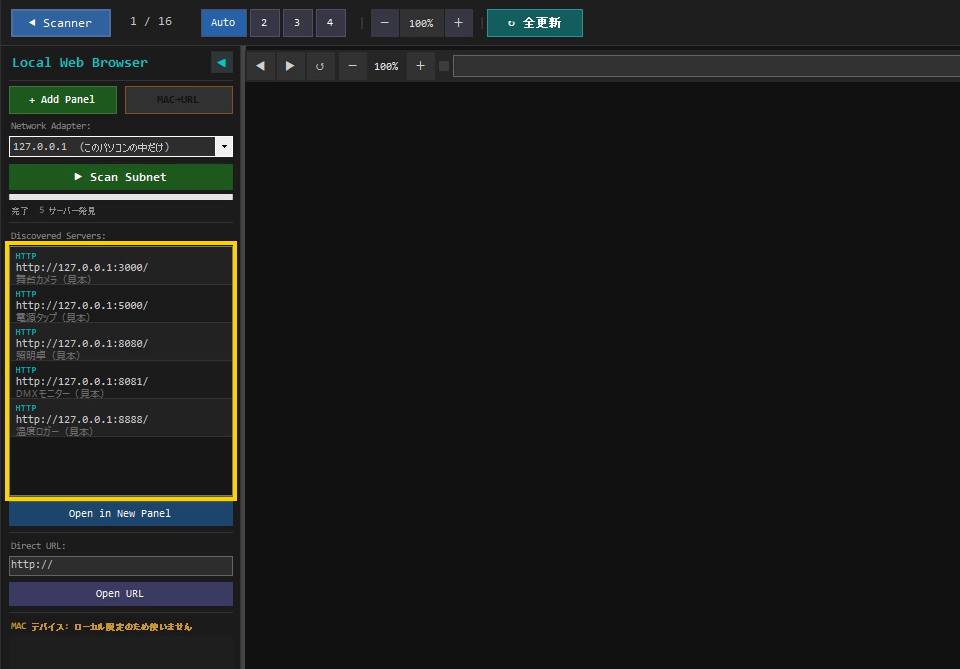Refresh all panels with 全更新

(534, 23)
